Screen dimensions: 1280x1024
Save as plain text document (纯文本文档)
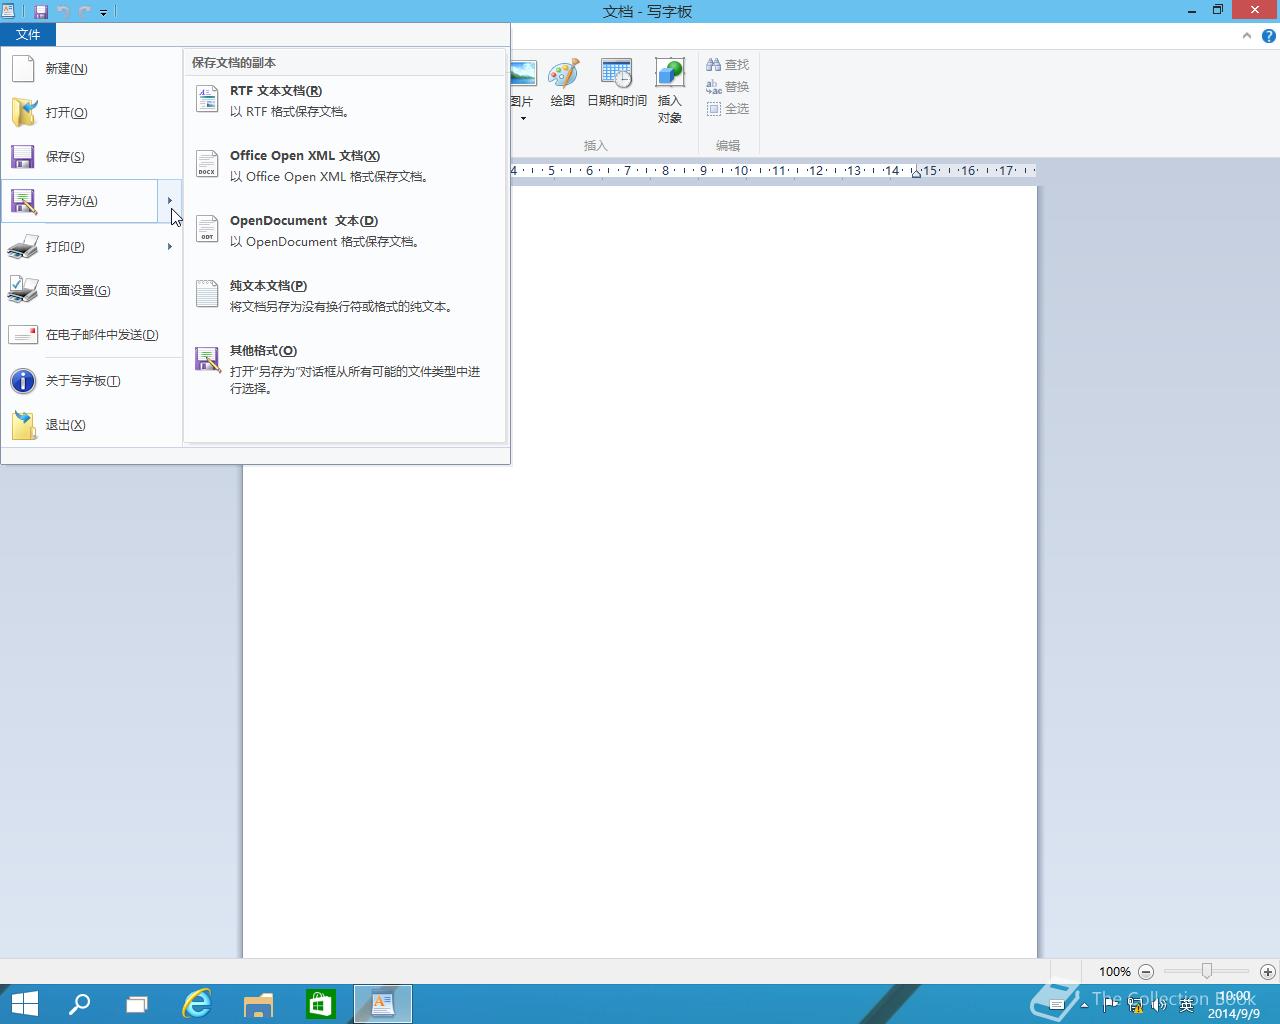pyautogui.click(x=345, y=296)
